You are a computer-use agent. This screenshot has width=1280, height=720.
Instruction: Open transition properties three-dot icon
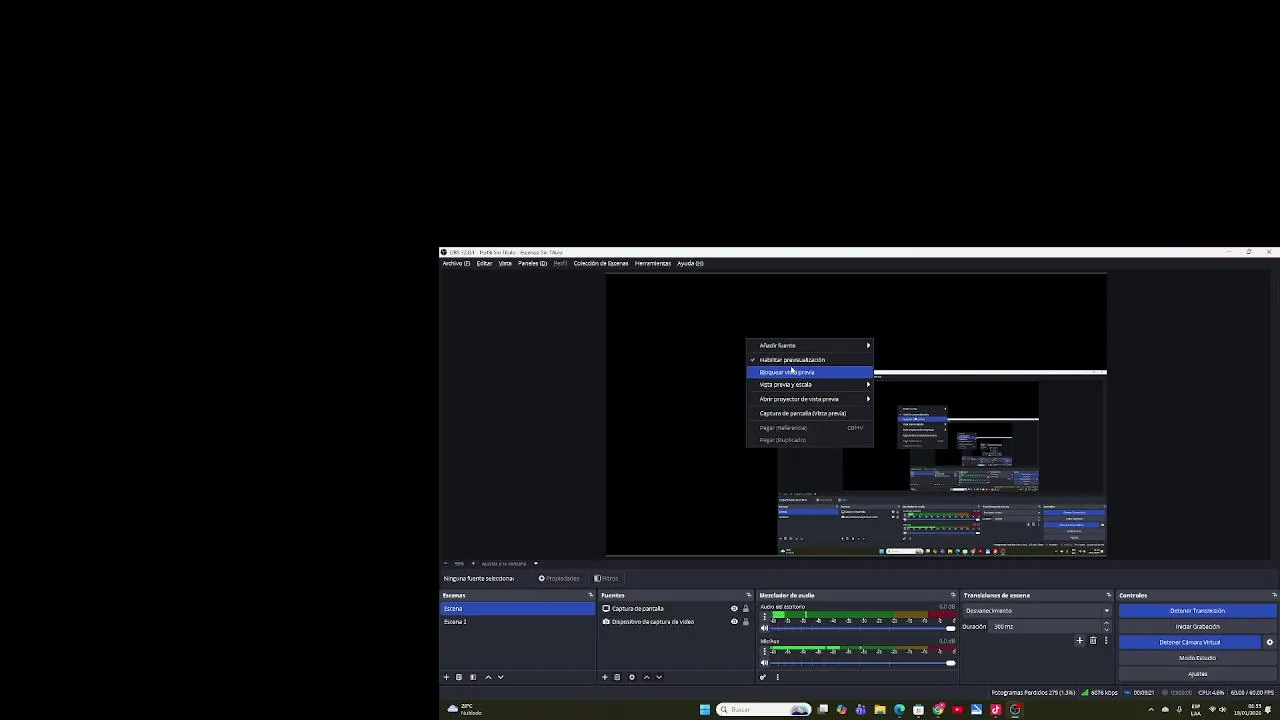[x=1106, y=641]
